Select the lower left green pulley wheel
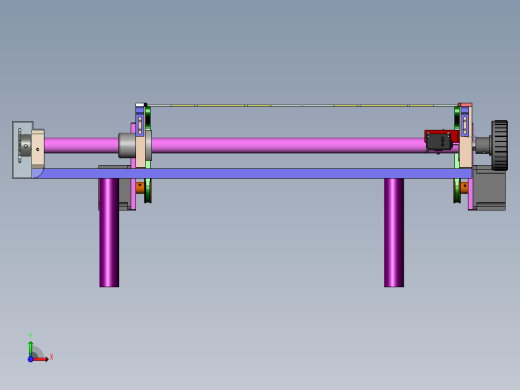Viewport: 520px width, 390px height. pos(148,191)
